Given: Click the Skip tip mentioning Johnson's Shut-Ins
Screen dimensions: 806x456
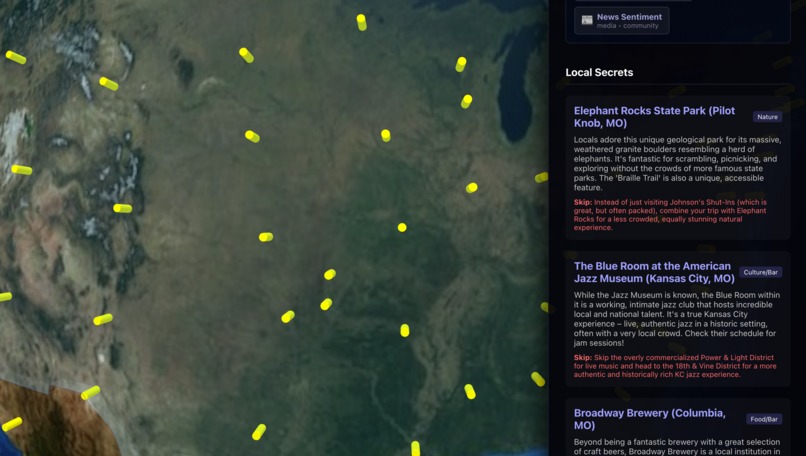Looking at the screenshot, I should 670,215.
